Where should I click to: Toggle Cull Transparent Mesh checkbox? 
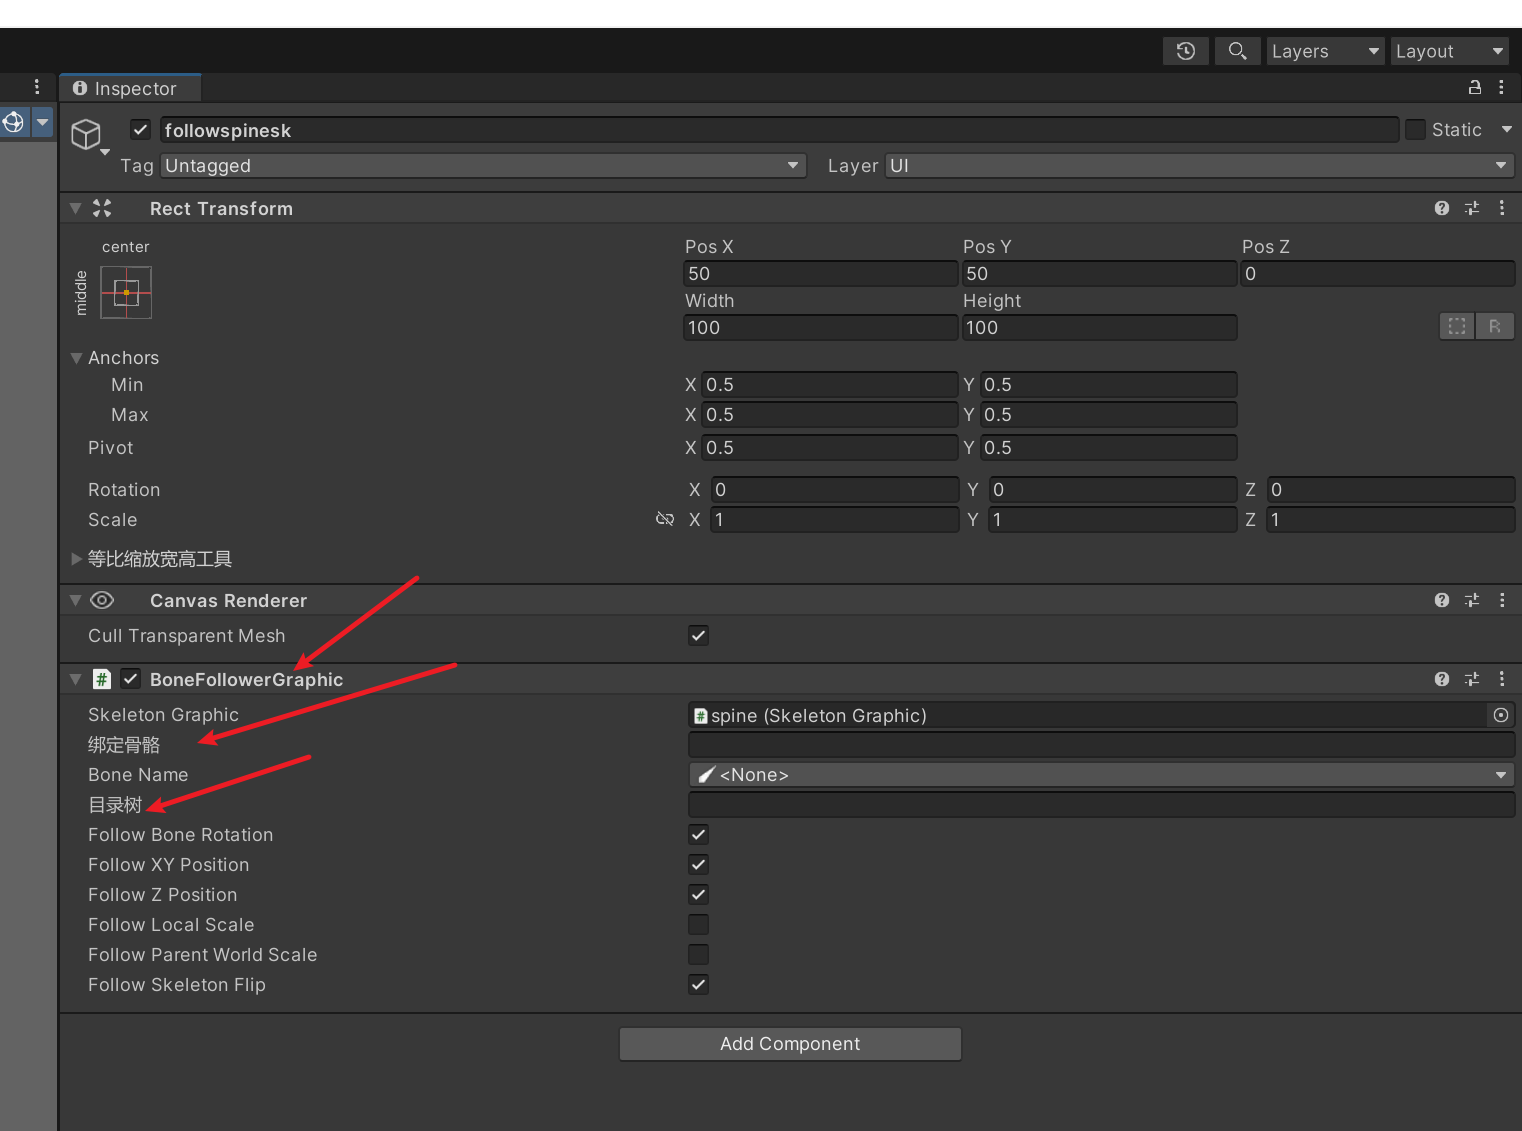pyautogui.click(x=699, y=635)
